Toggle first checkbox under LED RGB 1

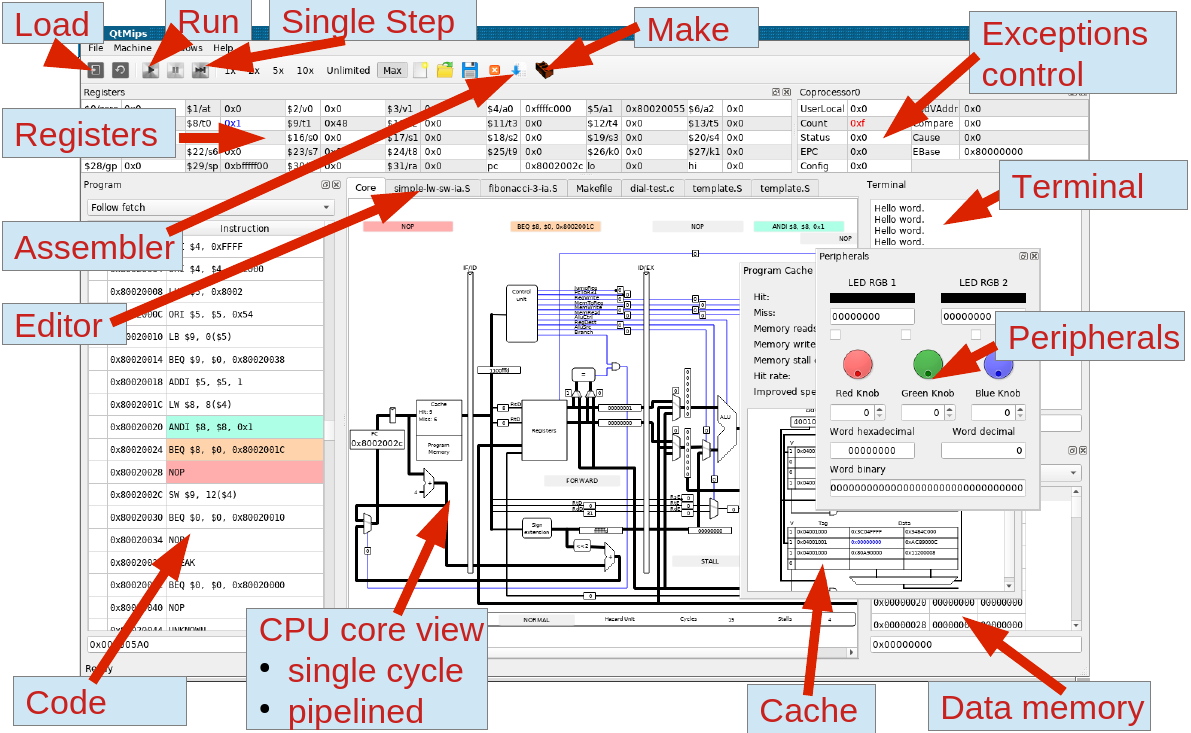click(x=836, y=334)
